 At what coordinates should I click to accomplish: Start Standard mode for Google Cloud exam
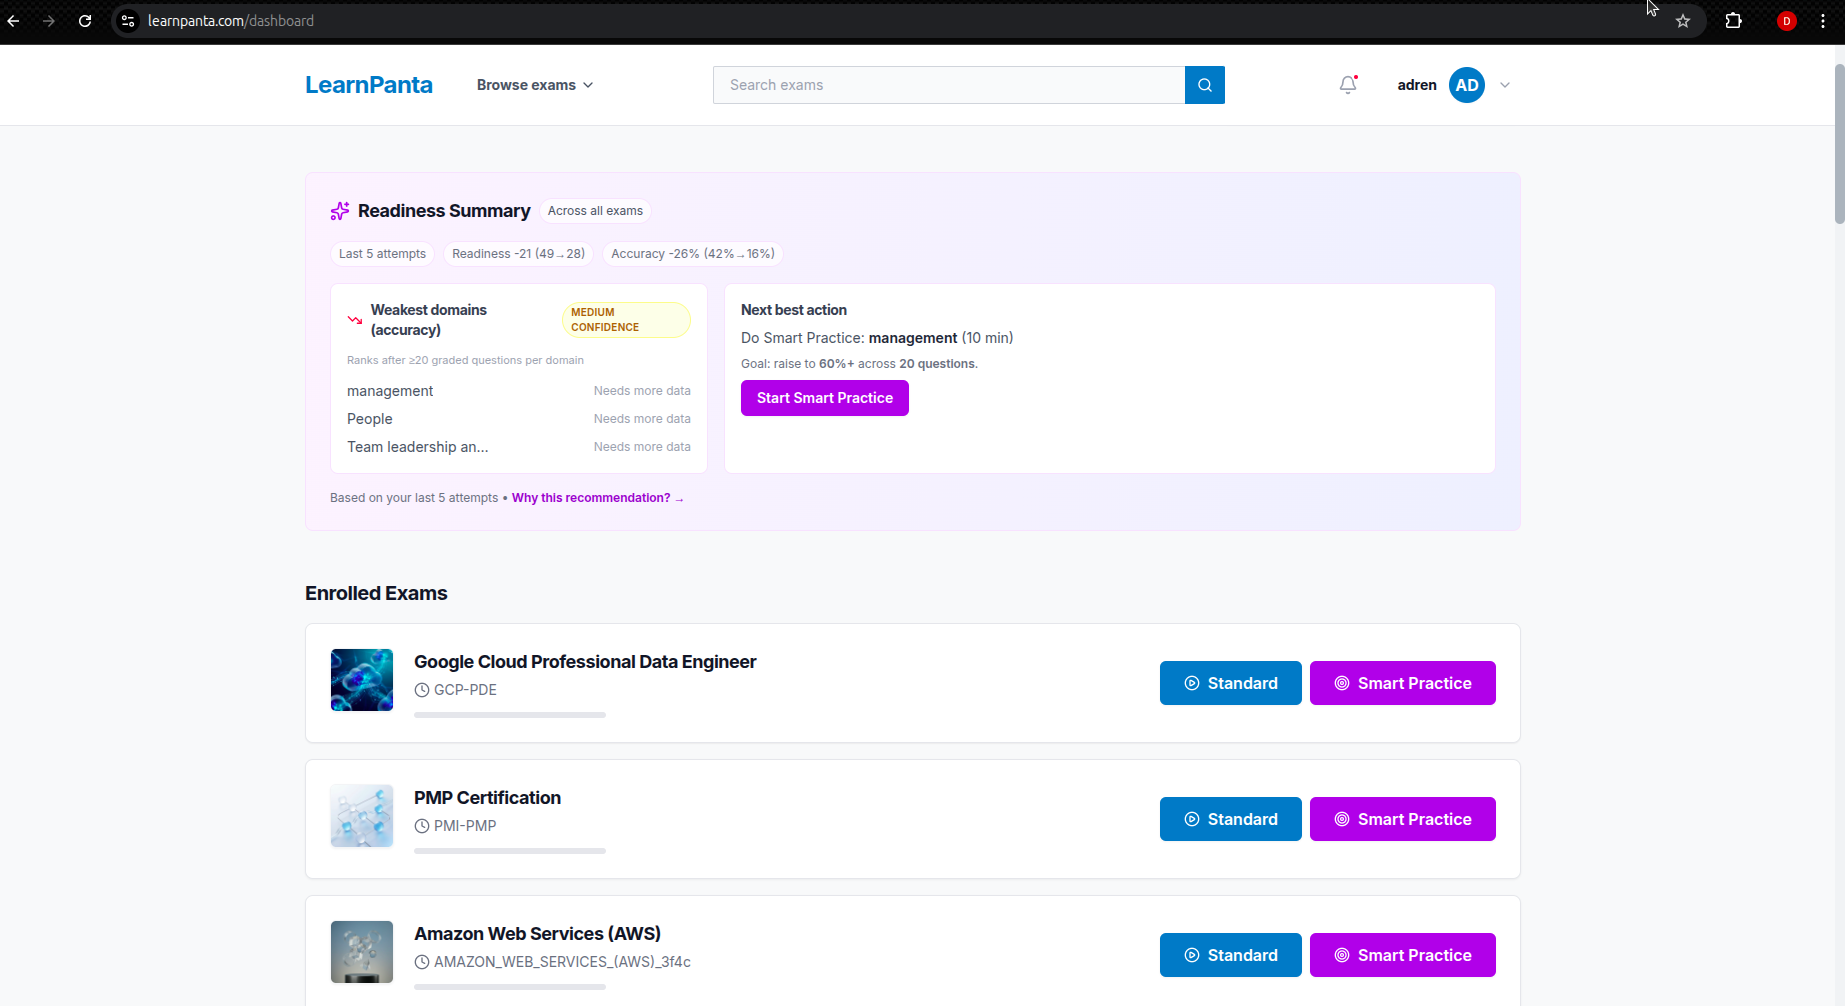tap(1231, 683)
